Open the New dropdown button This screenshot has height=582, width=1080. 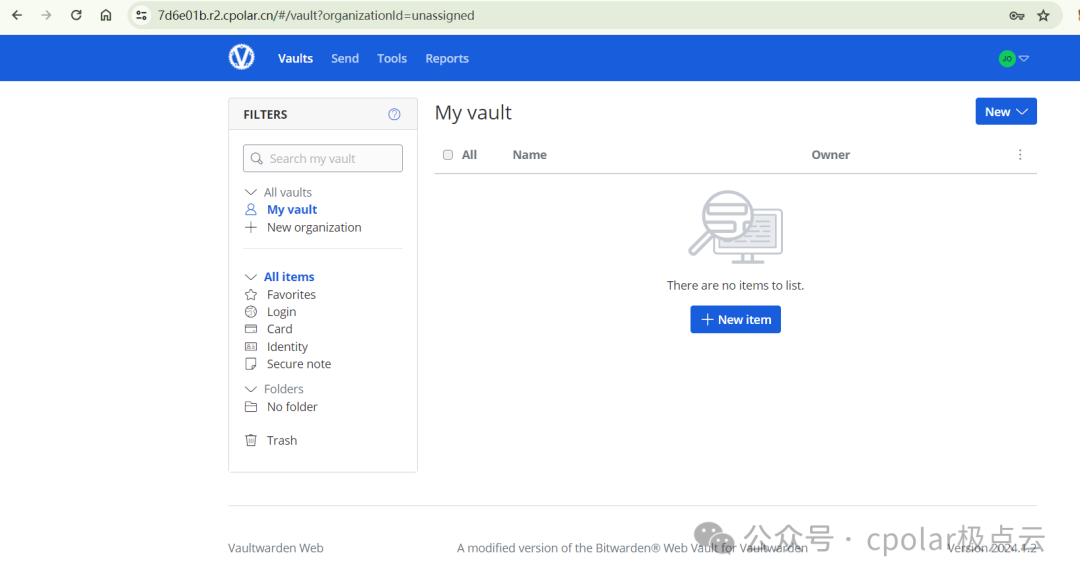1005,112
